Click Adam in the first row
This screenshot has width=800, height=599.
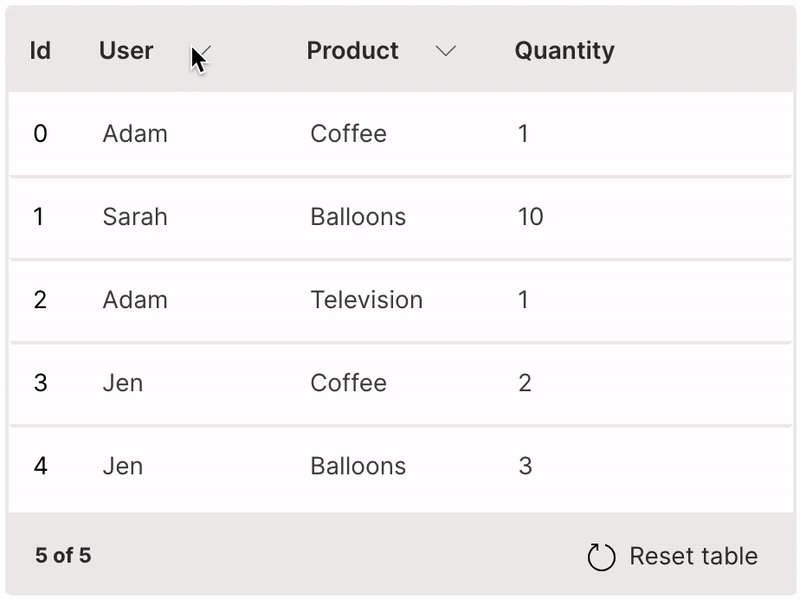(x=135, y=134)
